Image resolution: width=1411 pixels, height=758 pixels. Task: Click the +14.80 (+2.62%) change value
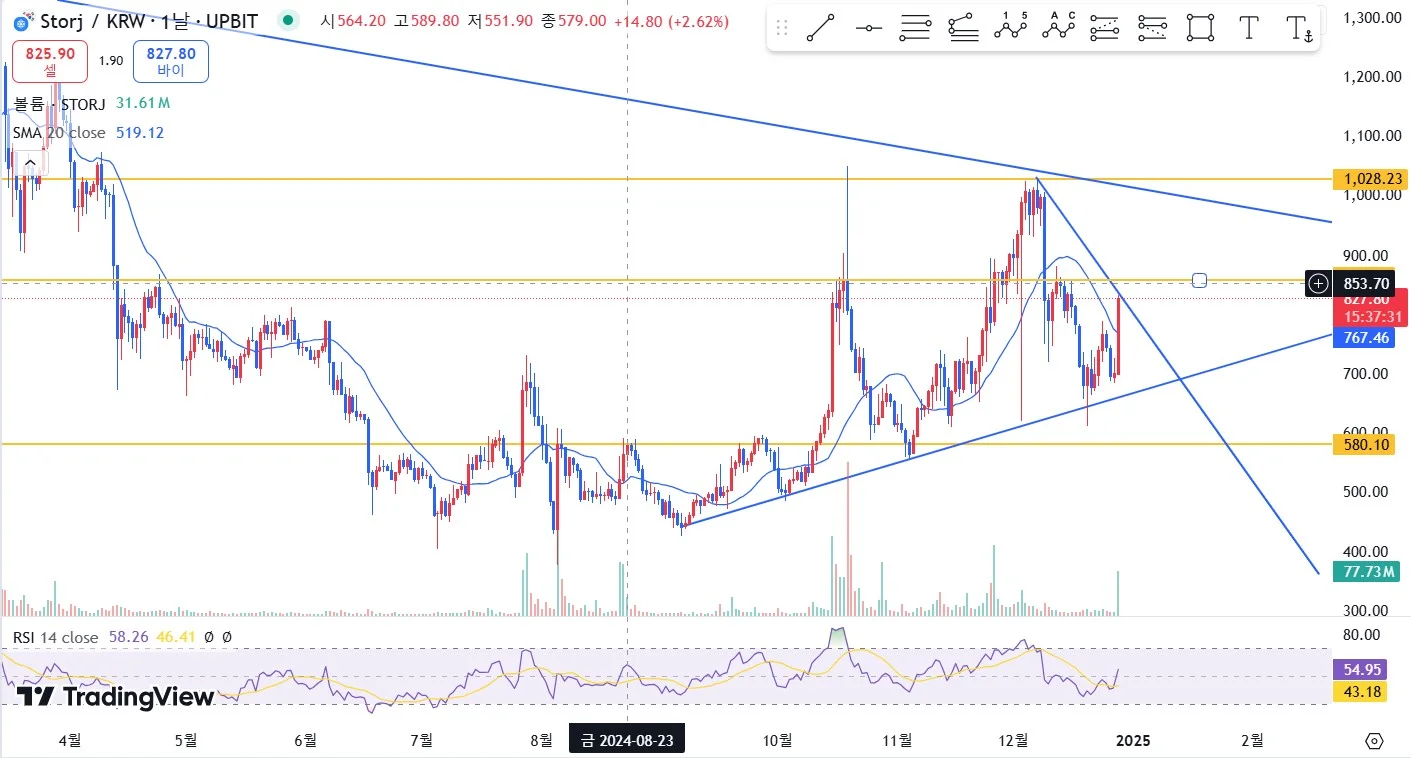[671, 21]
